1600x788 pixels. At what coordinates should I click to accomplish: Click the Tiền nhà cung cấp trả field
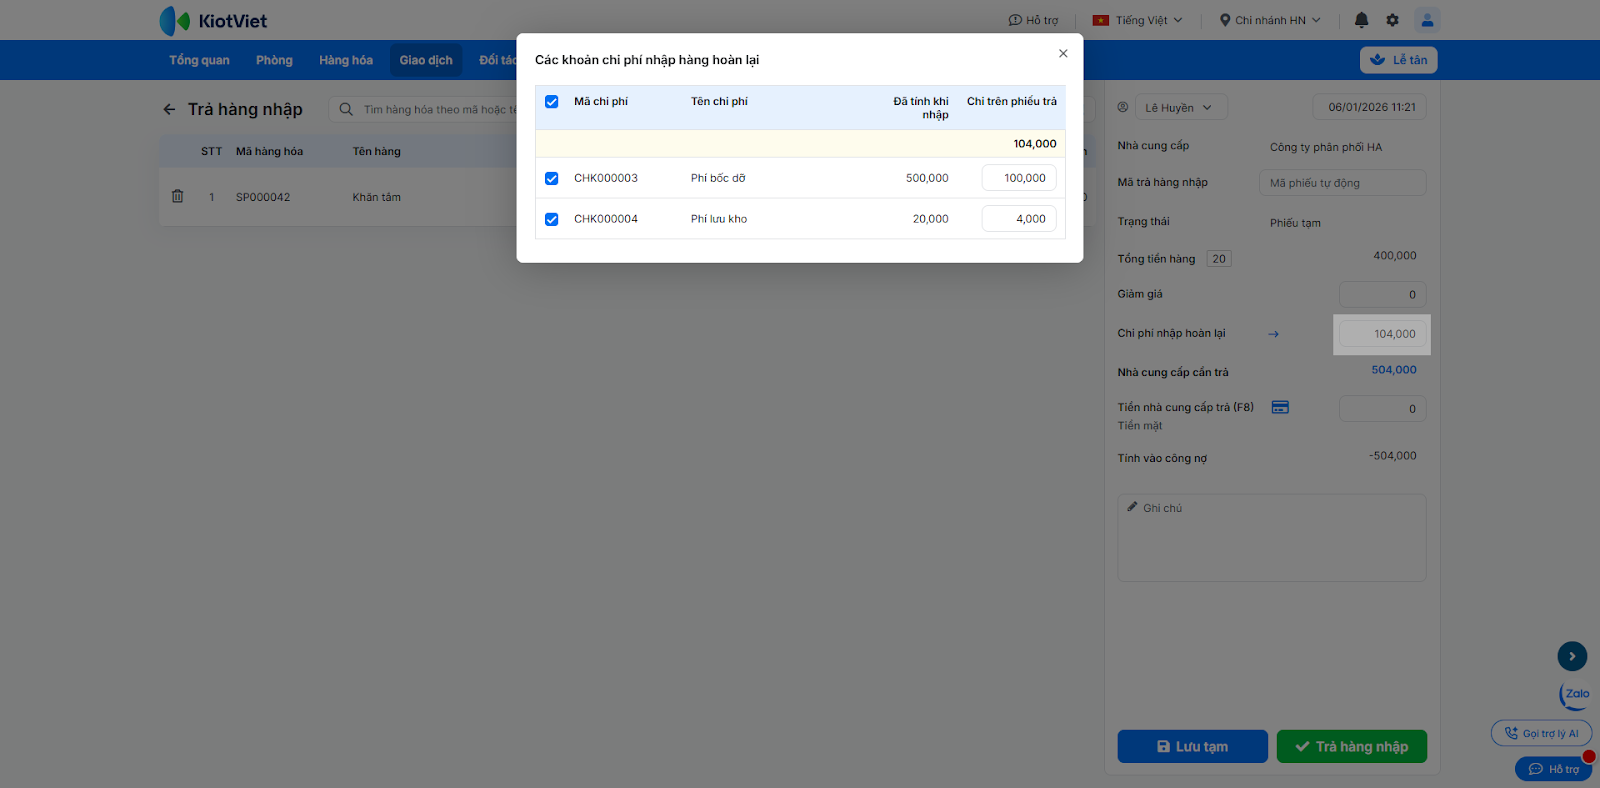click(x=1382, y=408)
